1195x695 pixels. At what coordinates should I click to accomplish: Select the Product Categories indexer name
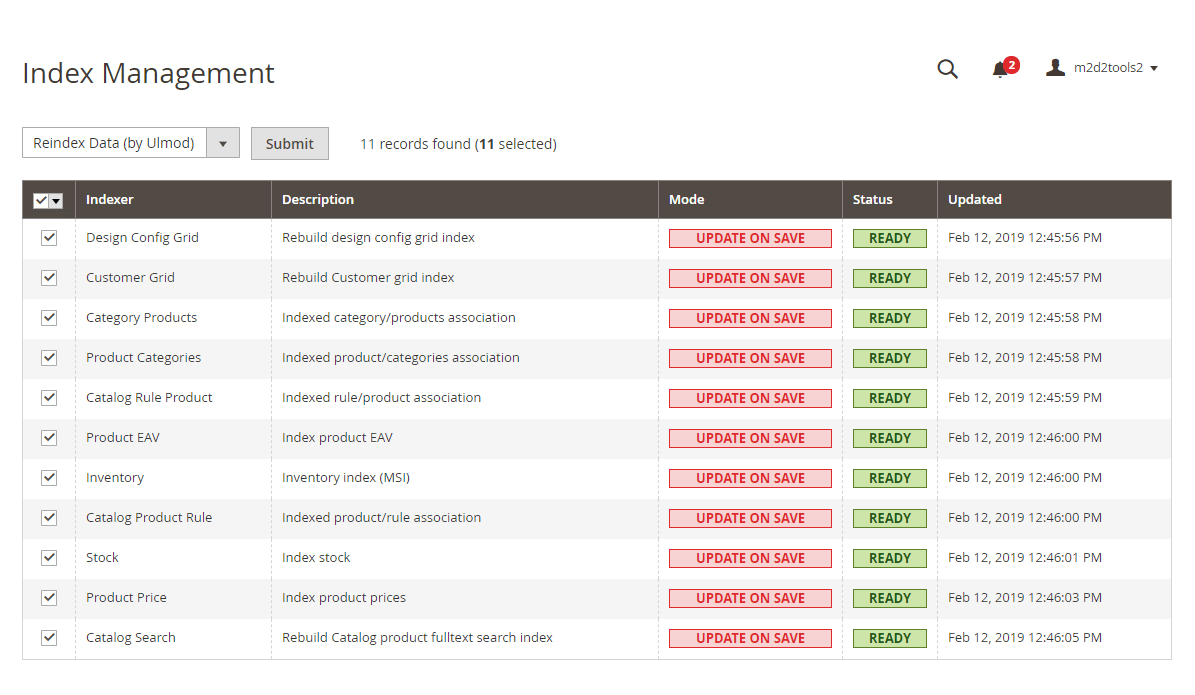coord(143,357)
